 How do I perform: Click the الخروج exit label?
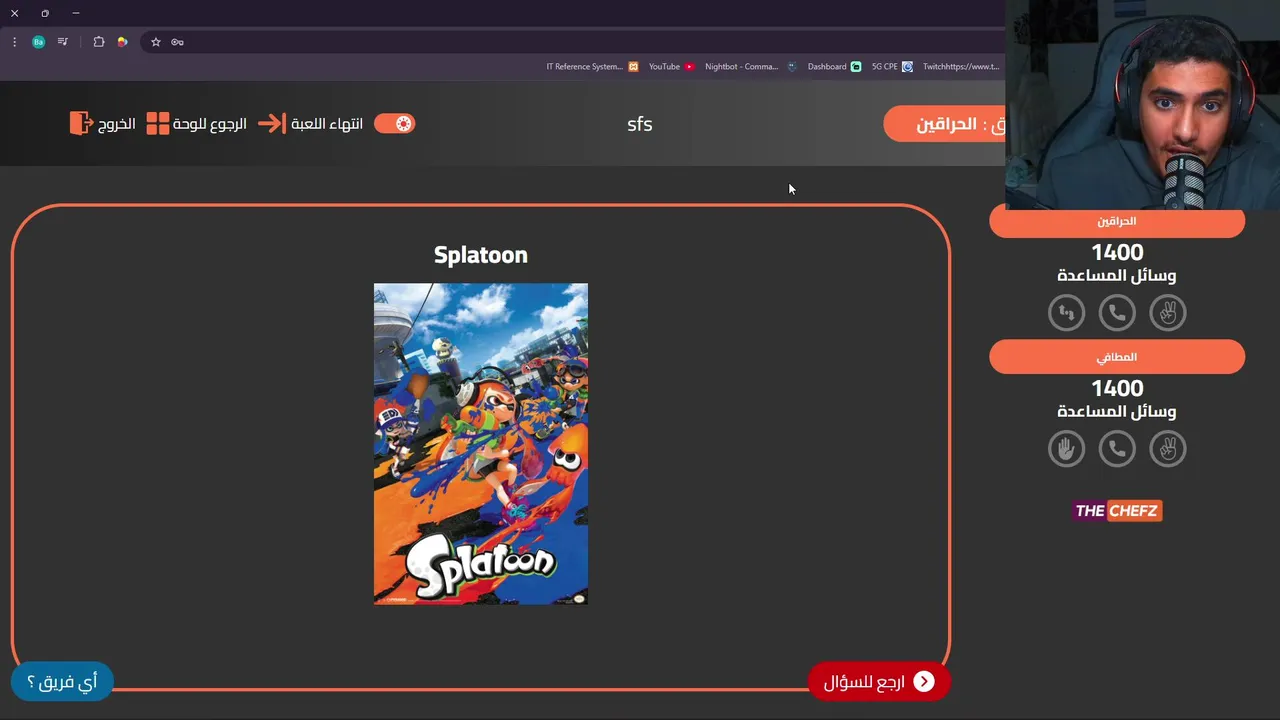point(117,124)
